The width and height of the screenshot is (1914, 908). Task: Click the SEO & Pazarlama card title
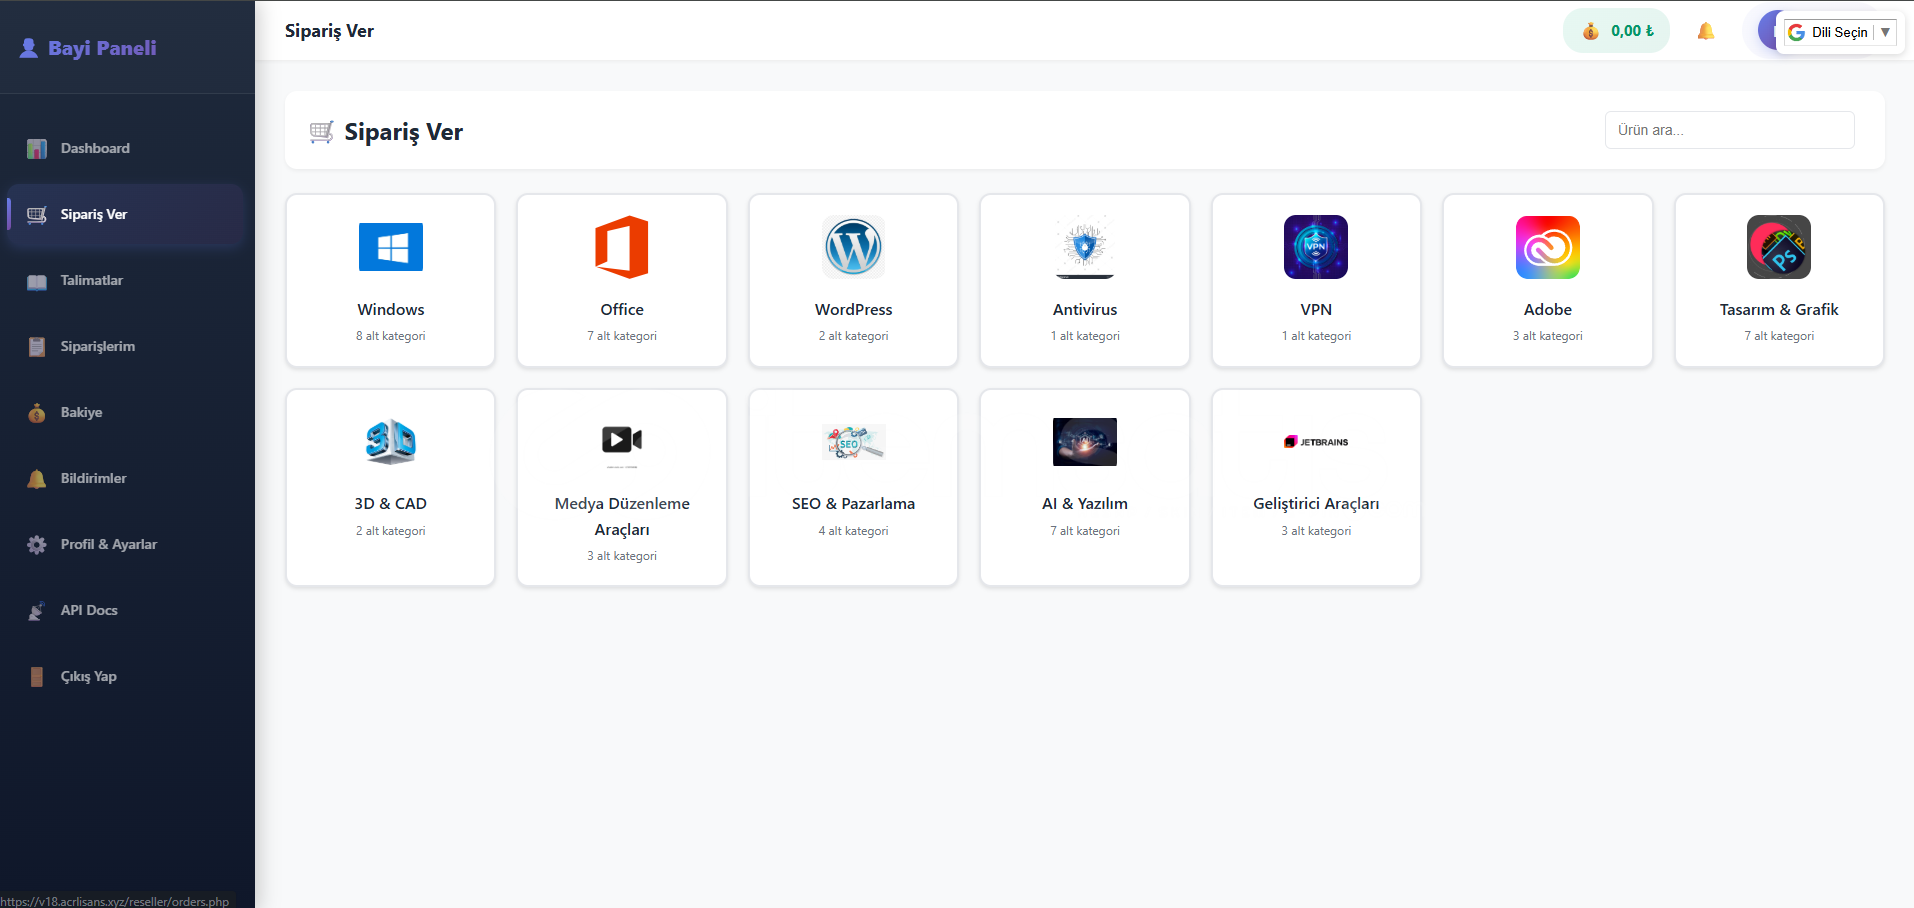click(x=854, y=504)
